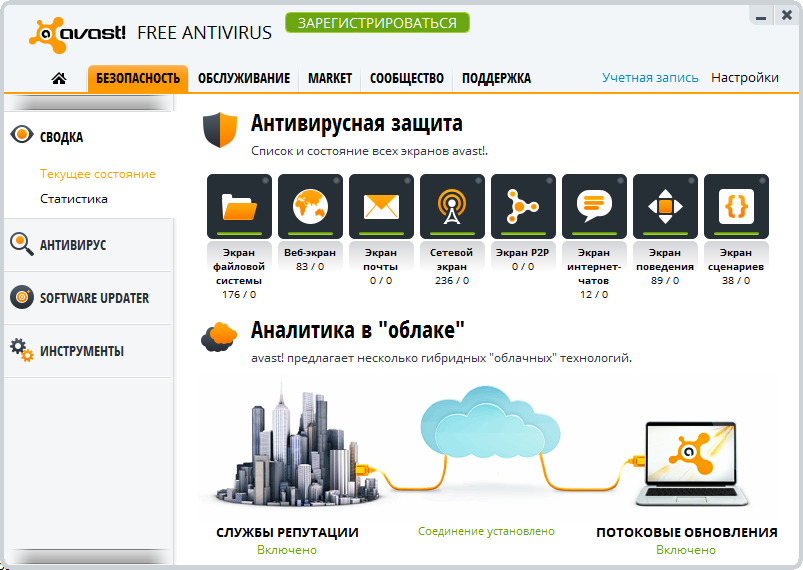Click СЛУЖБЫ РЕПУТАЦИИ heading
Screen dimensions: 803x570
pos(287,533)
